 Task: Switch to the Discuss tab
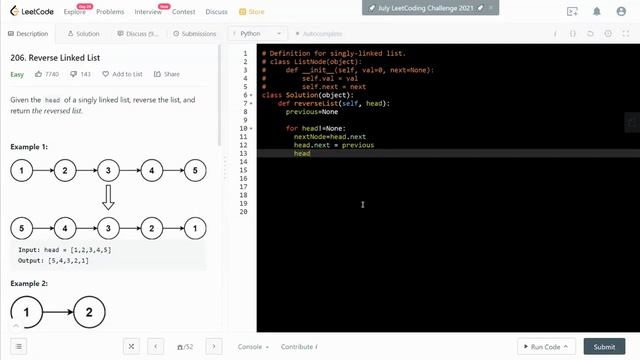[x=138, y=33]
